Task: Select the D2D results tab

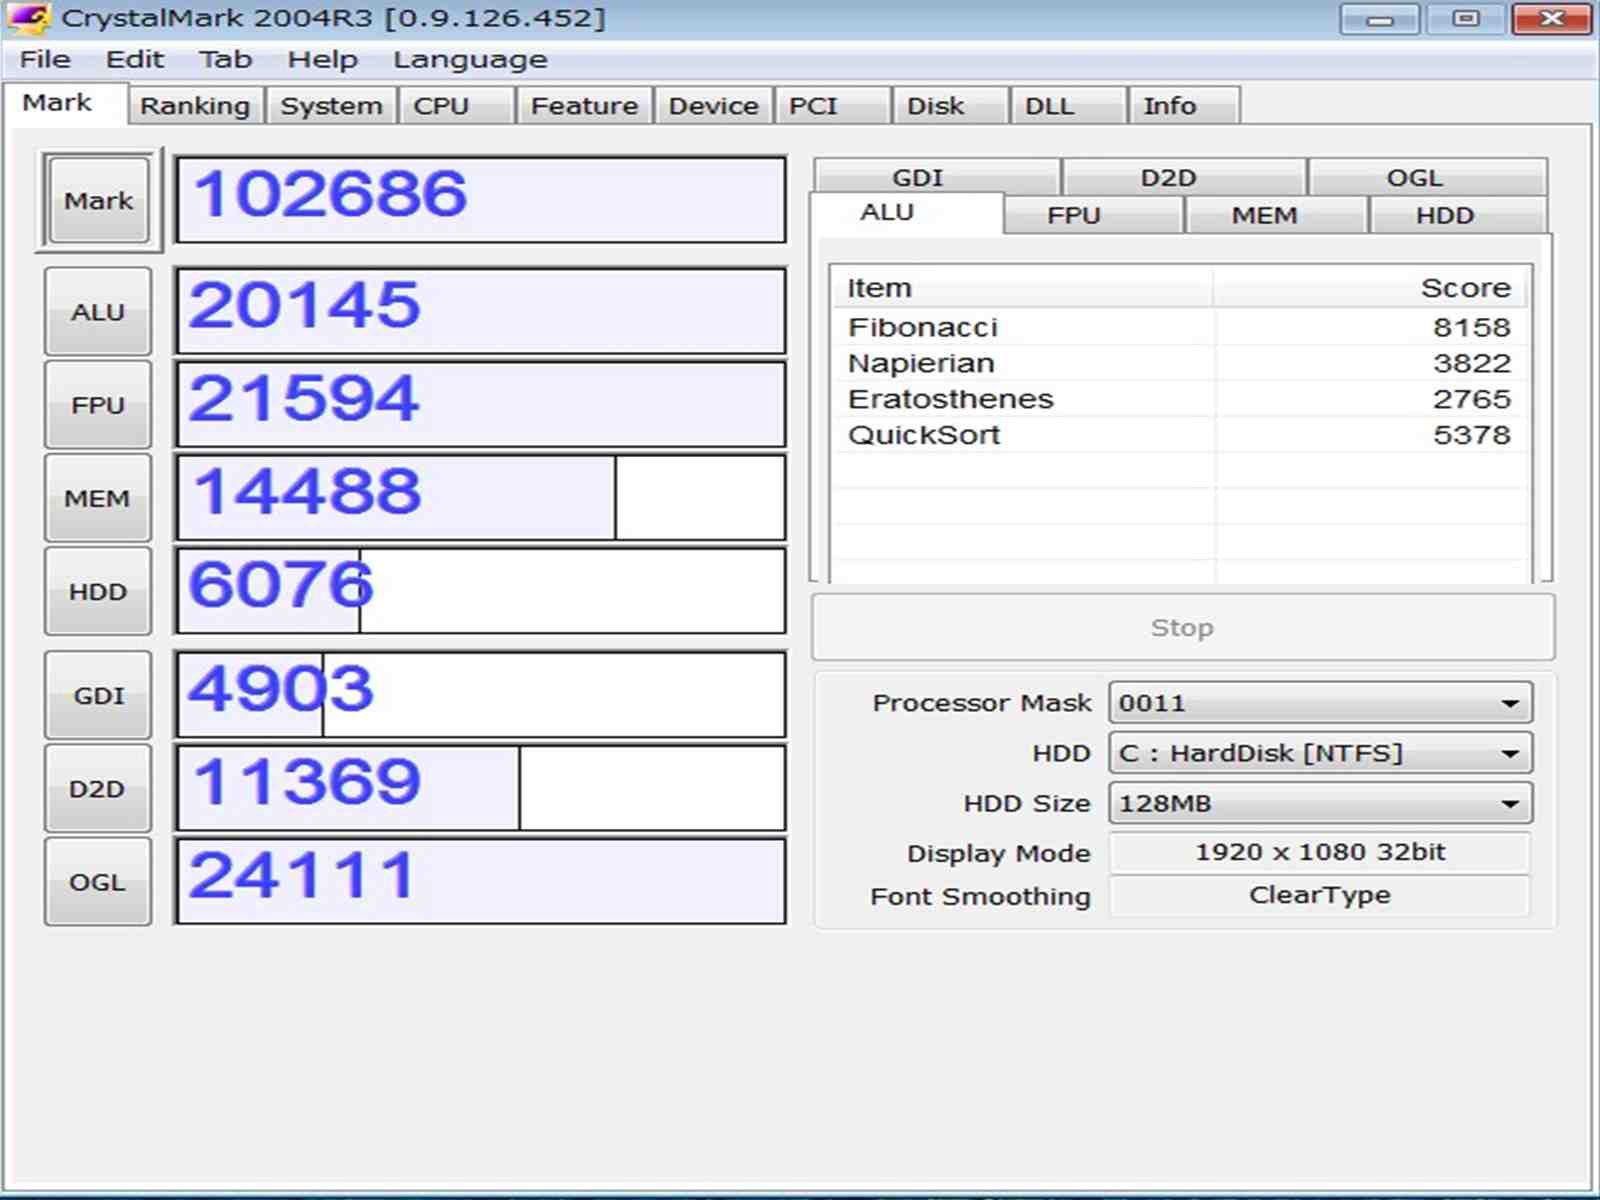Action: pos(1168,177)
